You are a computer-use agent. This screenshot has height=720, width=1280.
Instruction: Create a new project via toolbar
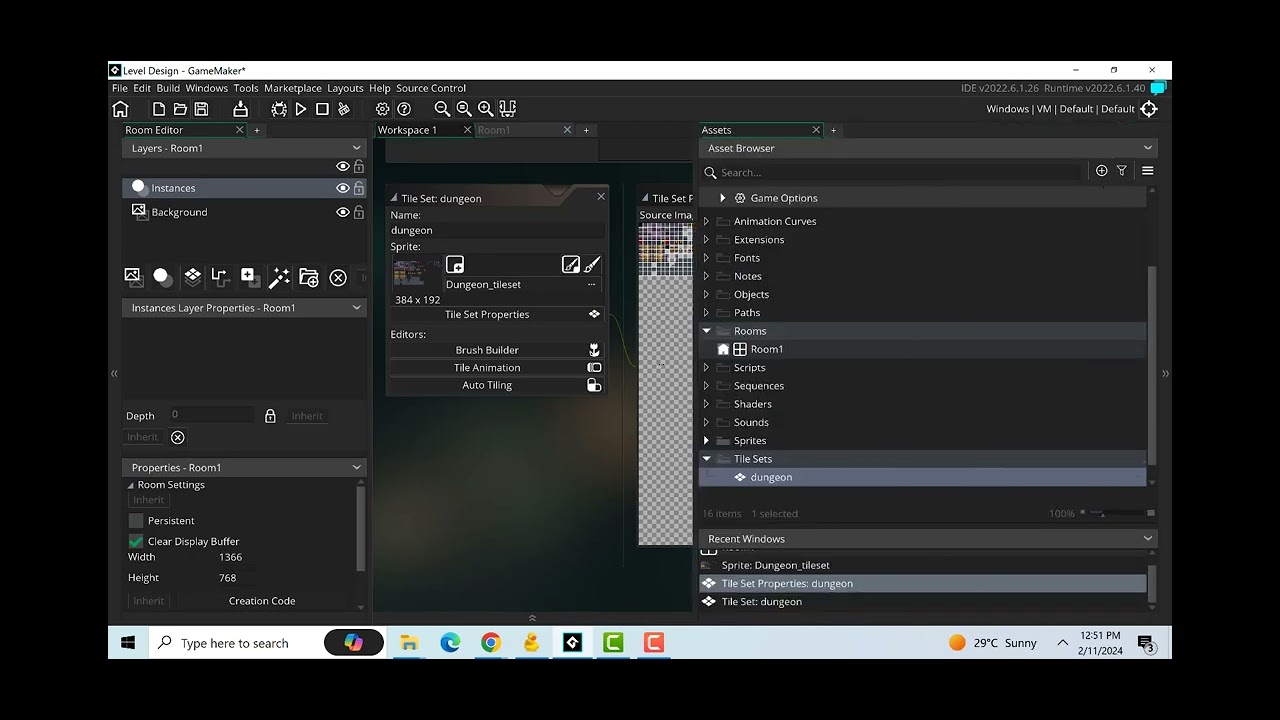point(159,109)
